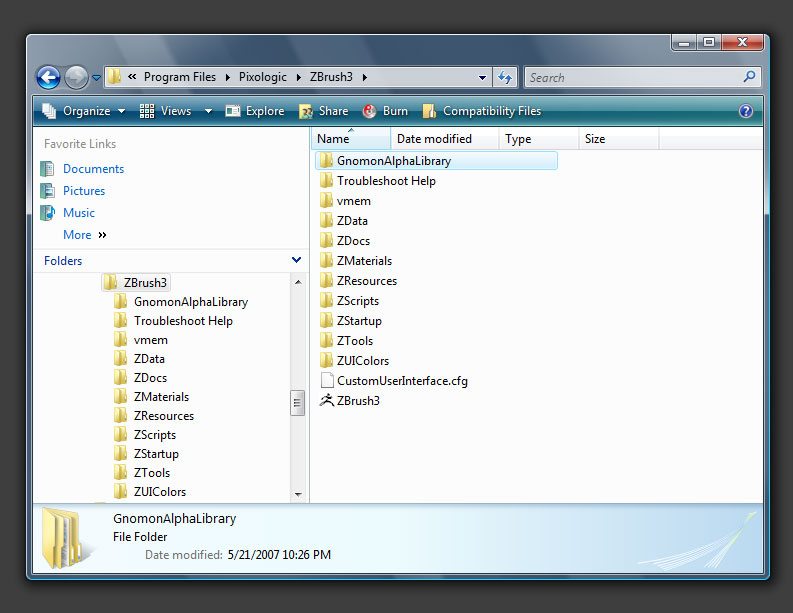The width and height of the screenshot is (793, 613).
Task: Open the ZBrush3 application file
Action: pyautogui.click(x=358, y=401)
